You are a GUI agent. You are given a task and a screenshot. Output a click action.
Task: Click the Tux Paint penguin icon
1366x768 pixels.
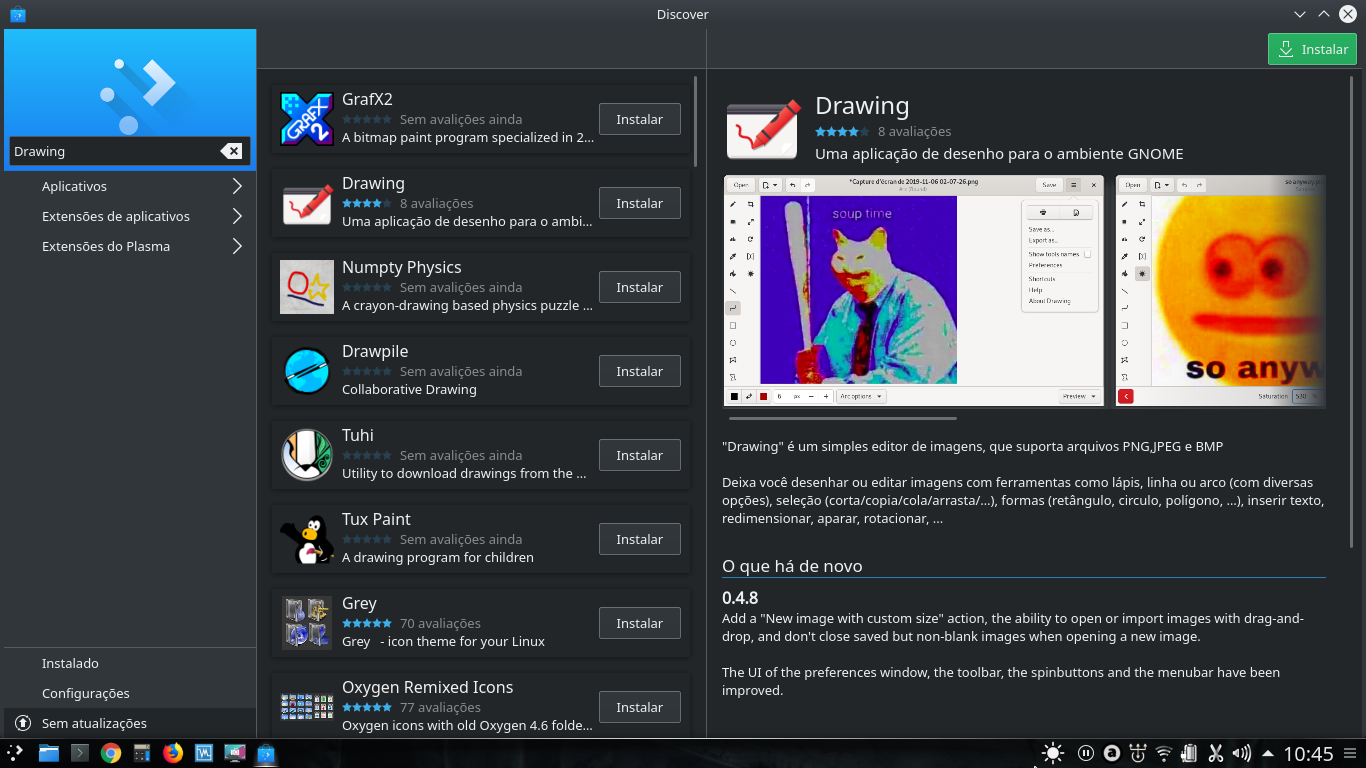(x=306, y=537)
